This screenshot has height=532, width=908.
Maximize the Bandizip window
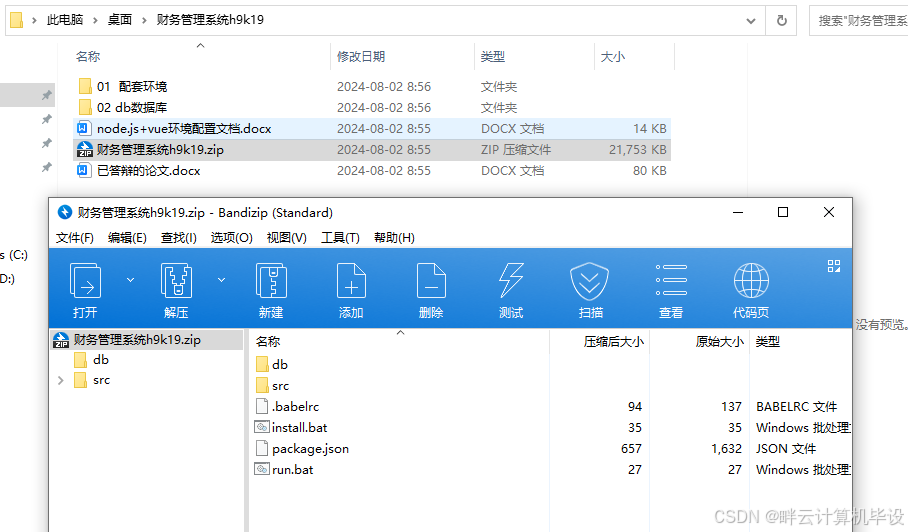click(783, 212)
